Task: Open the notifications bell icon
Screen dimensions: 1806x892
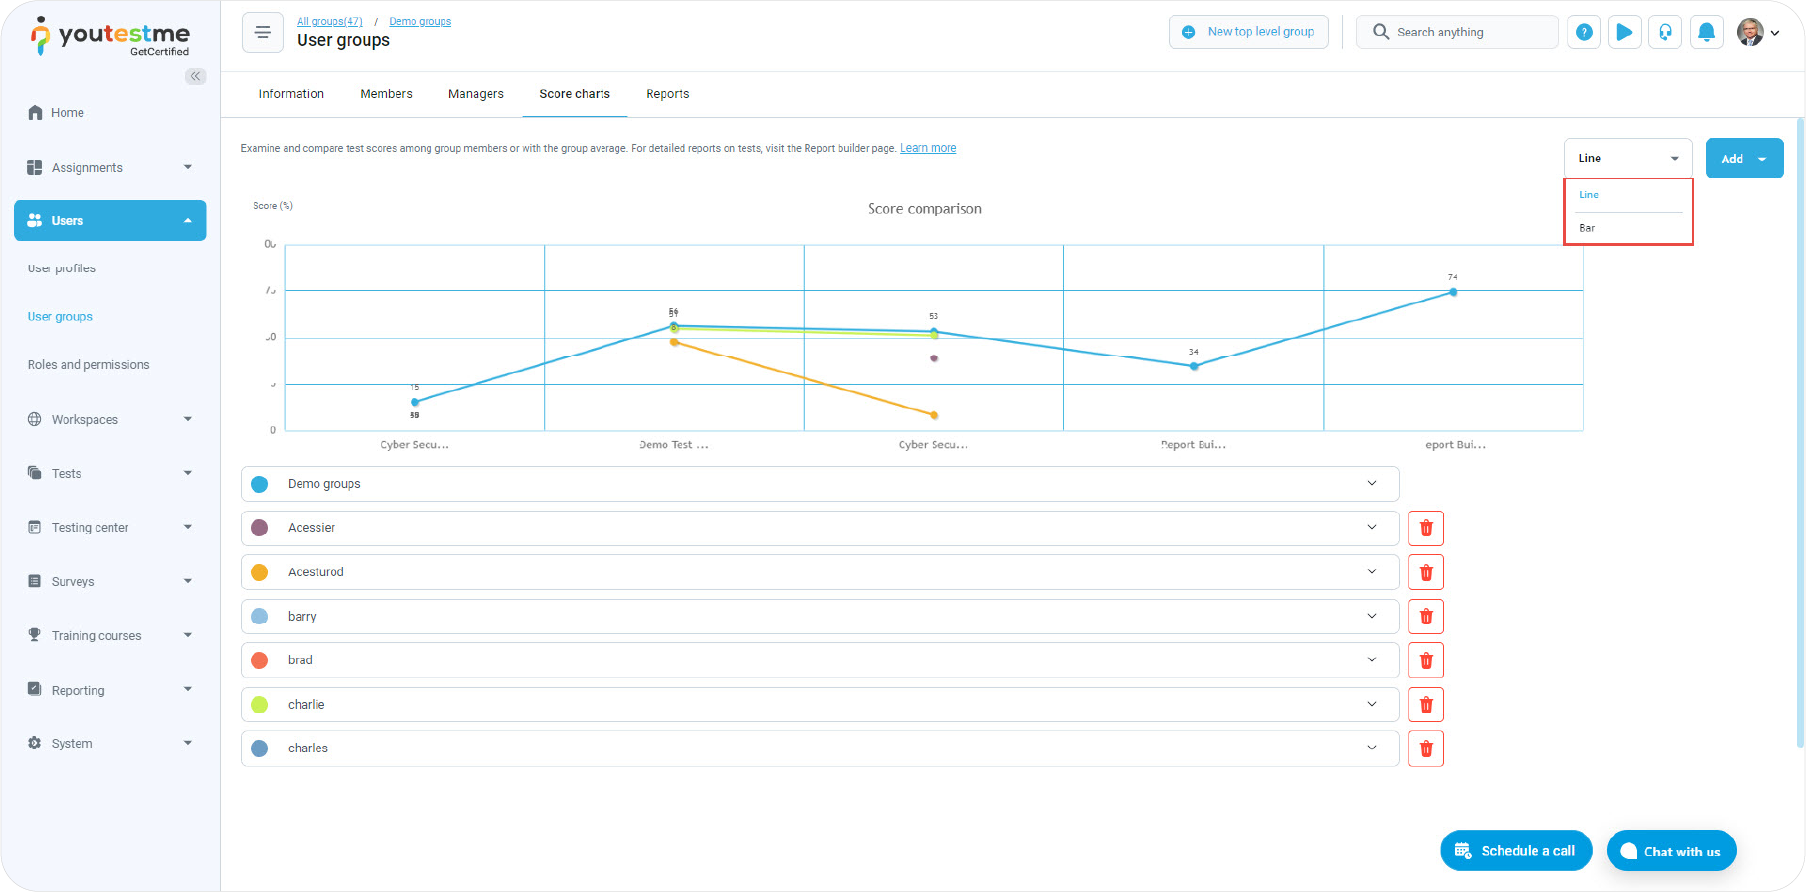Action: click(x=1706, y=32)
